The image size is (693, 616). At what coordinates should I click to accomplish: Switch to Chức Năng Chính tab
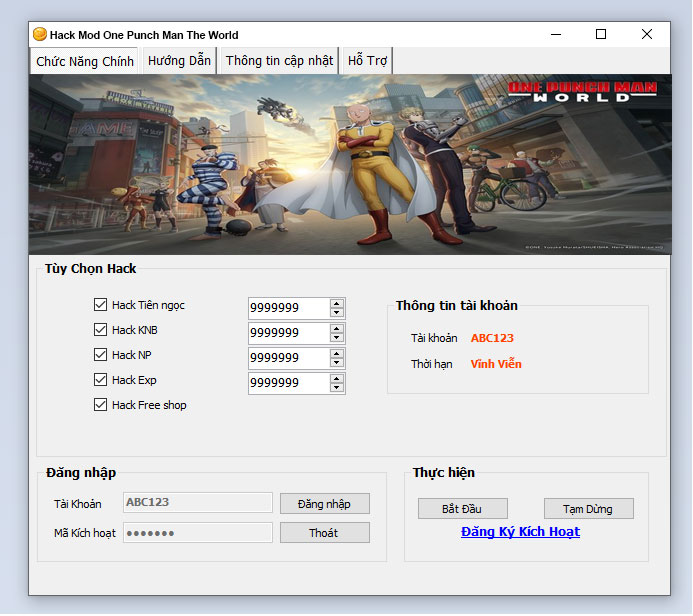coord(84,61)
